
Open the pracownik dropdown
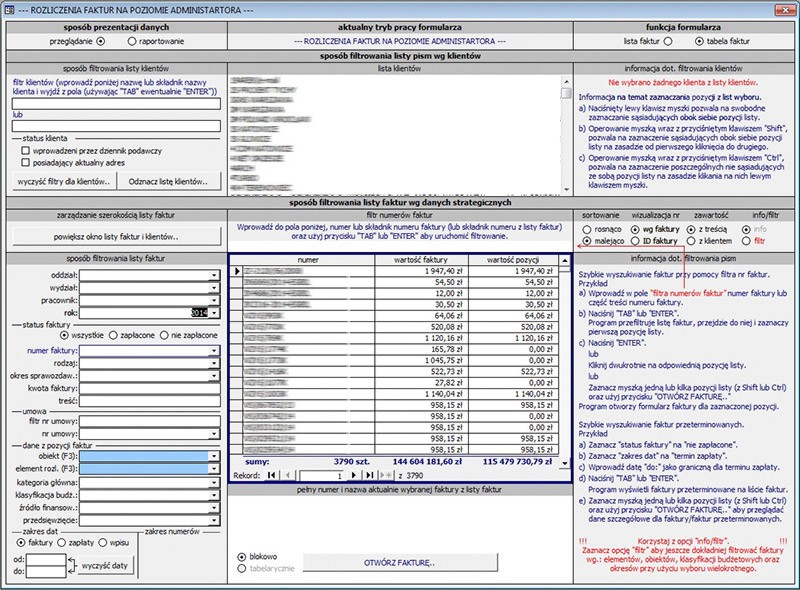pos(214,301)
